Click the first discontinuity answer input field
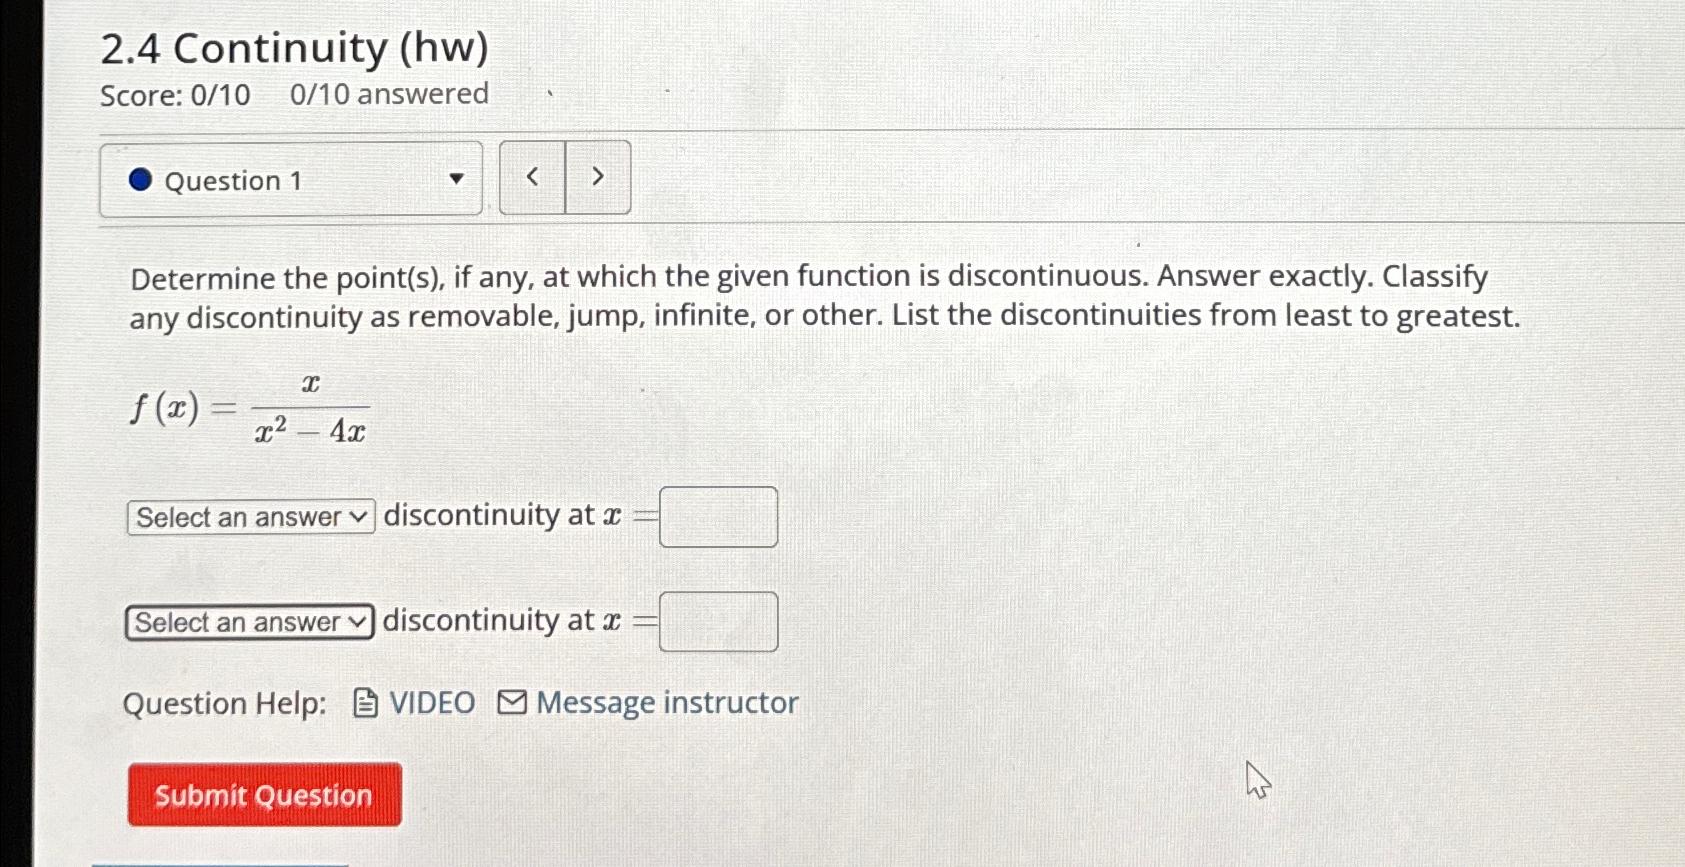This screenshot has width=1685, height=867. [718, 515]
